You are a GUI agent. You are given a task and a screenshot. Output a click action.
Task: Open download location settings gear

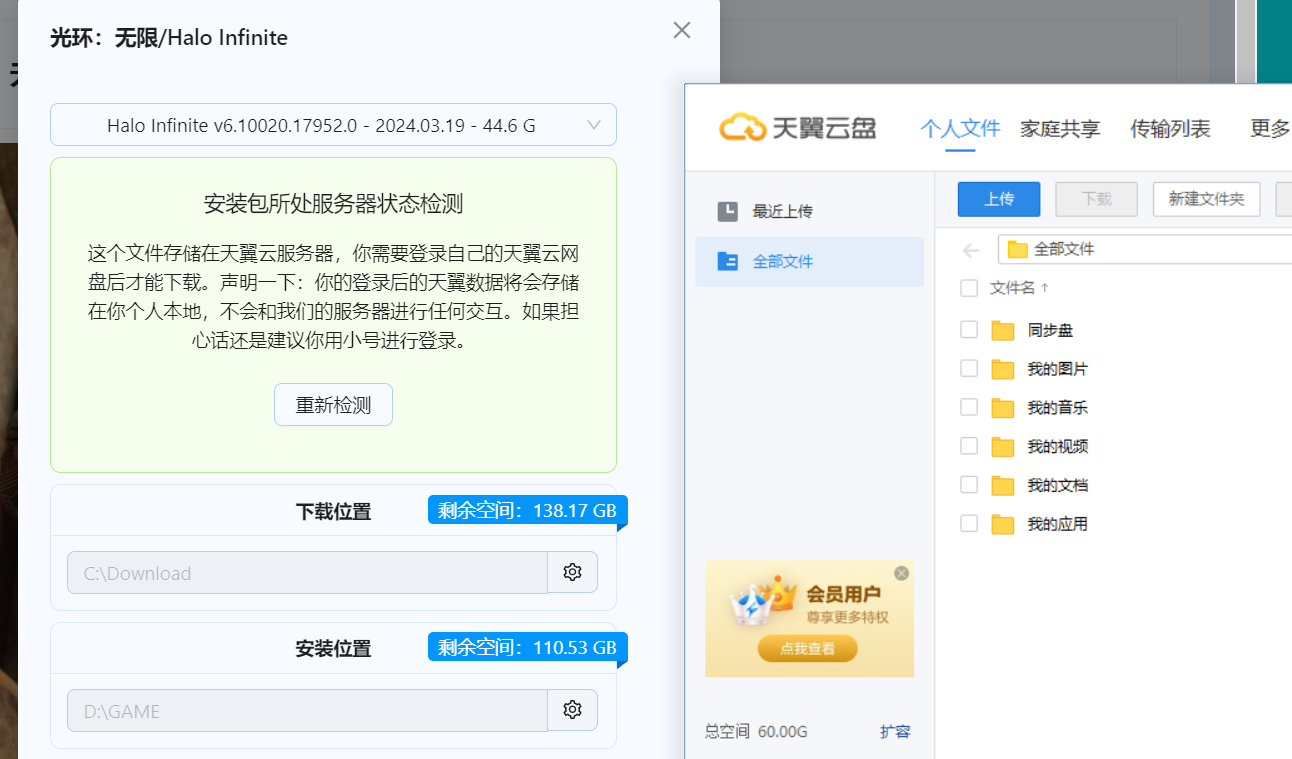[x=572, y=572]
